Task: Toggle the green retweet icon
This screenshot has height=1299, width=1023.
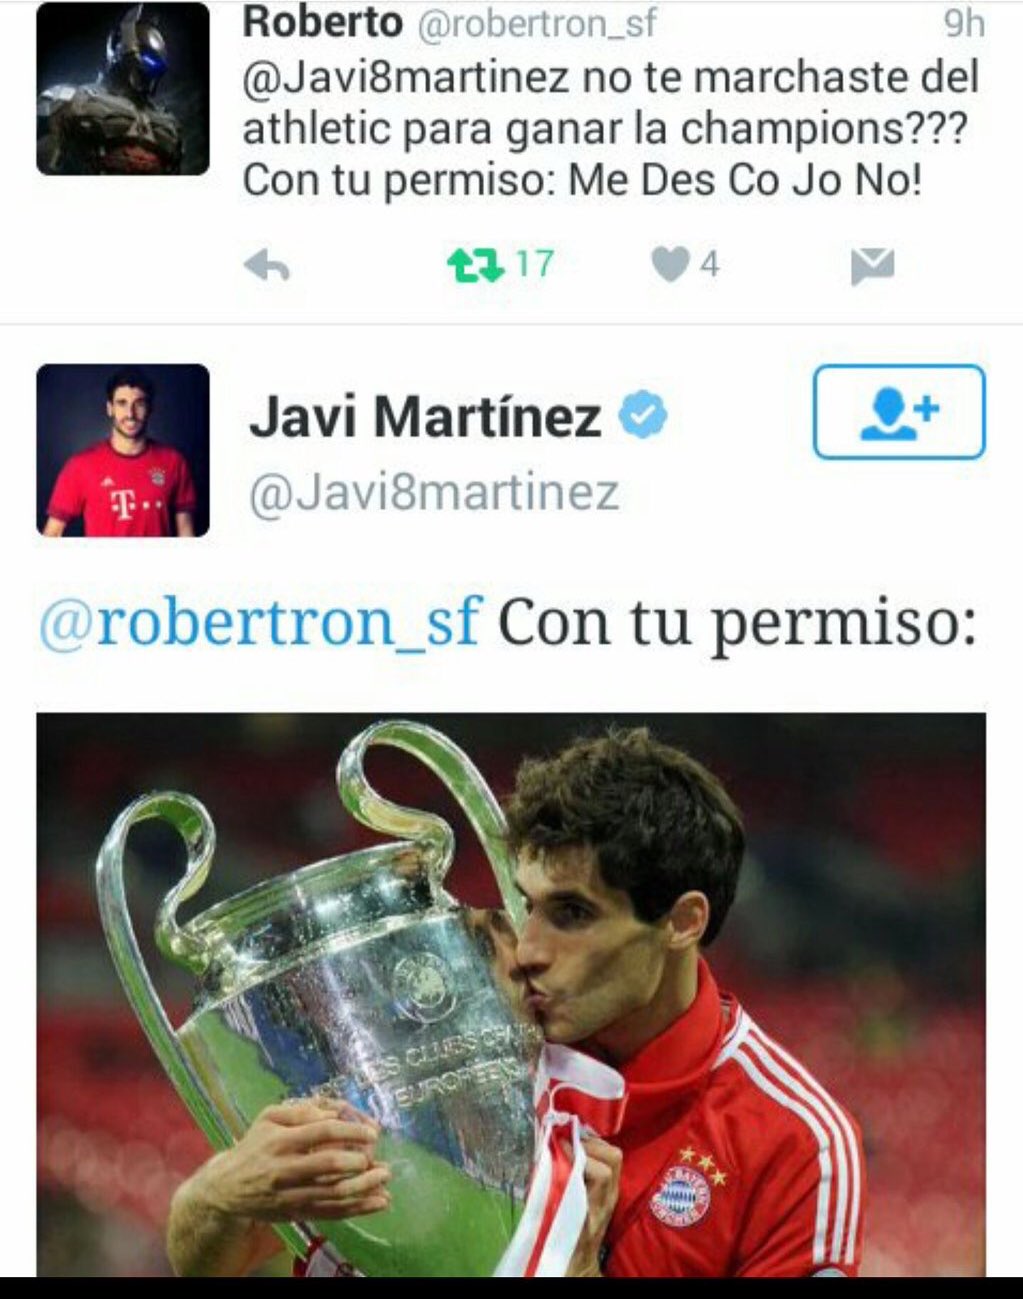Action: point(476,265)
